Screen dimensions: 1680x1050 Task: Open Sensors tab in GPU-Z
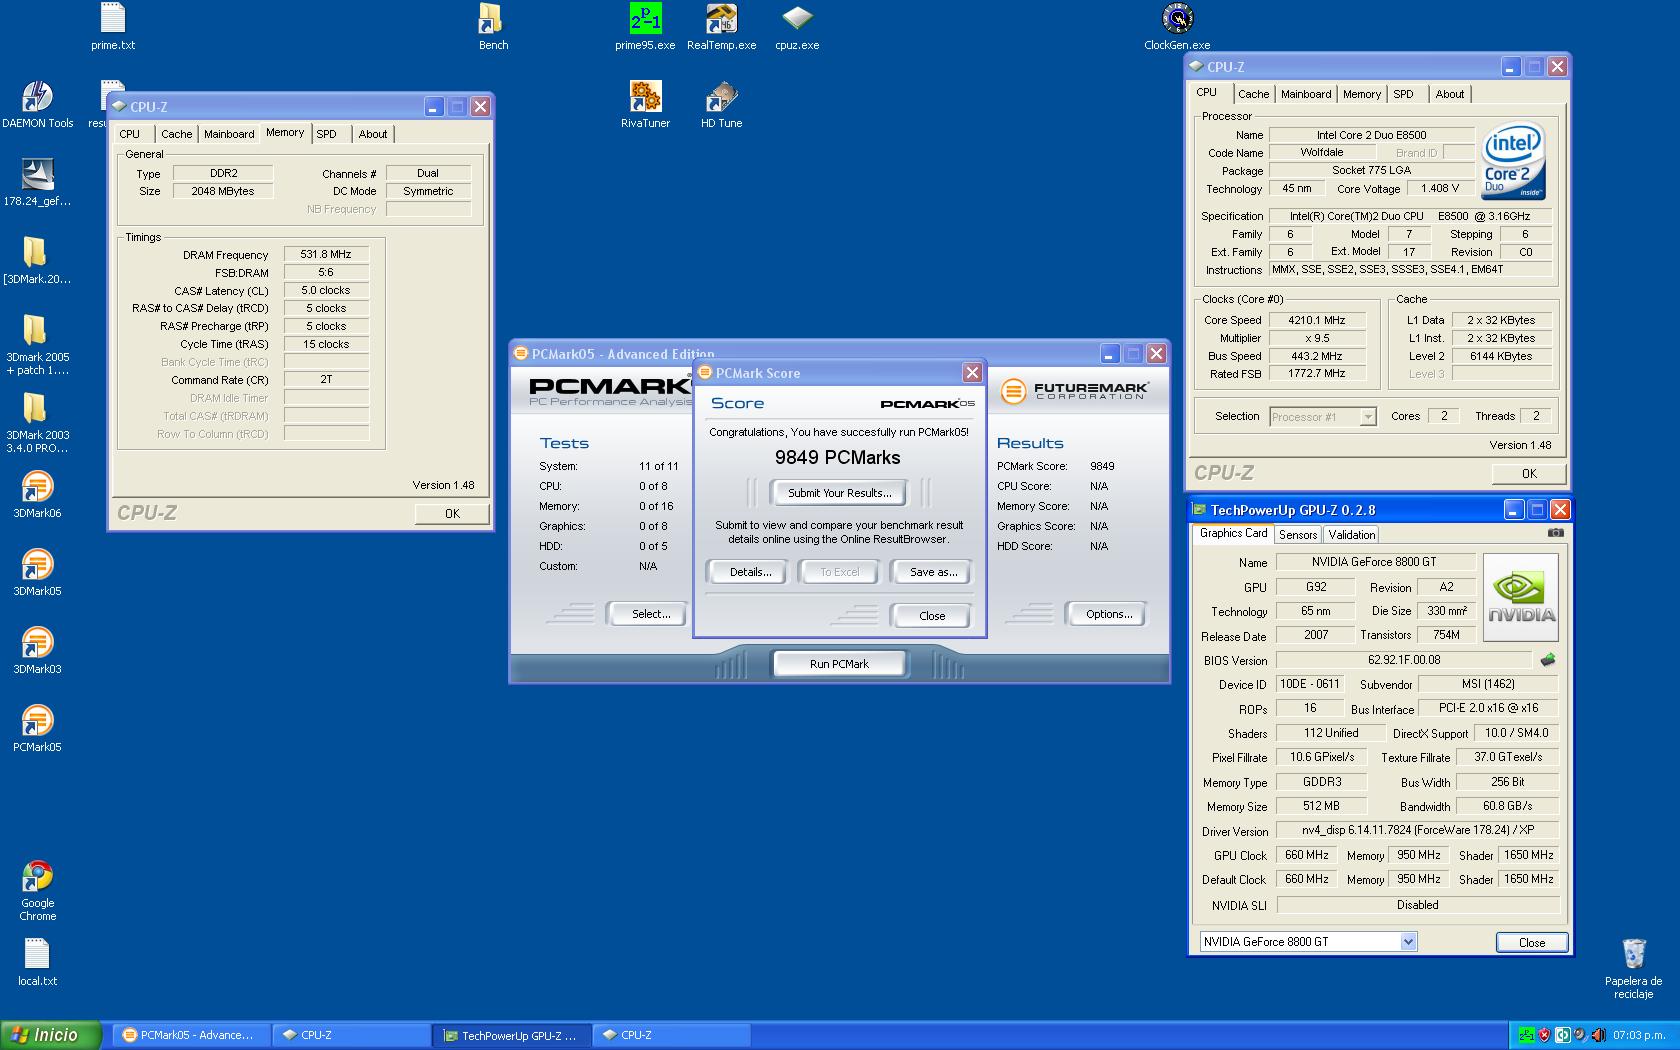pyautogui.click(x=1298, y=535)
